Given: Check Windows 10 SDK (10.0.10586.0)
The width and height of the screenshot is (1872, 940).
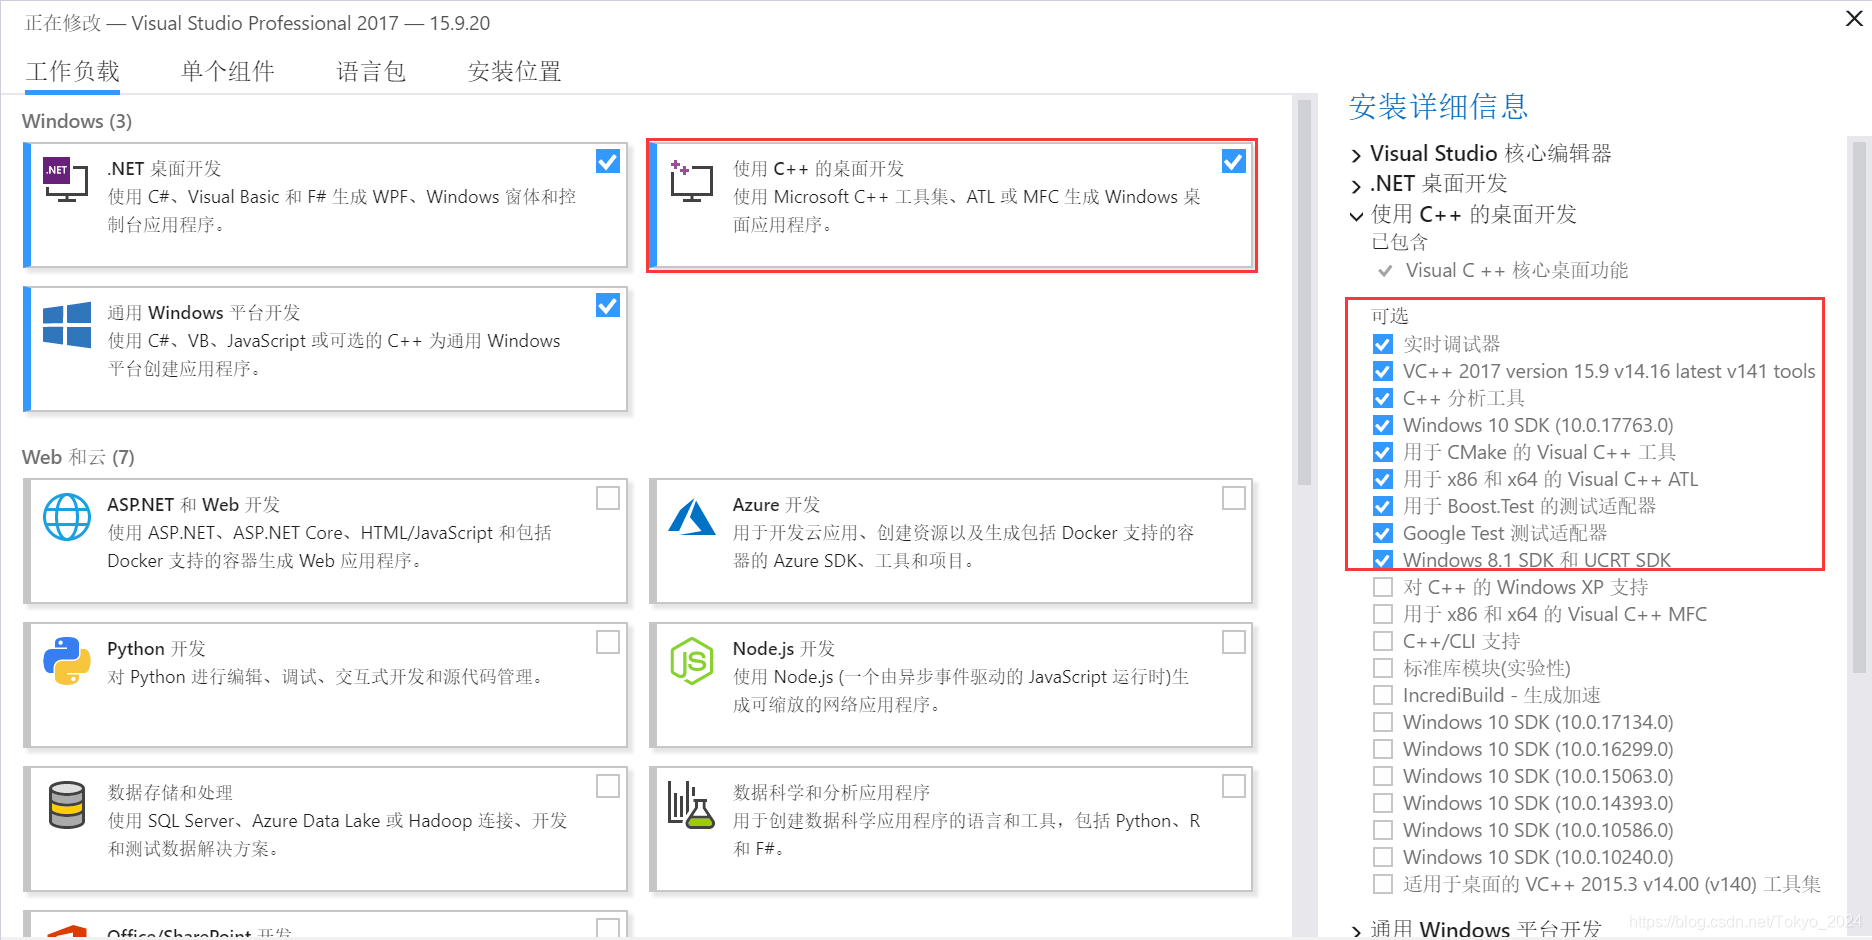Looking at the screenshot, I should pyautogui.click(x=1383, y=830).
